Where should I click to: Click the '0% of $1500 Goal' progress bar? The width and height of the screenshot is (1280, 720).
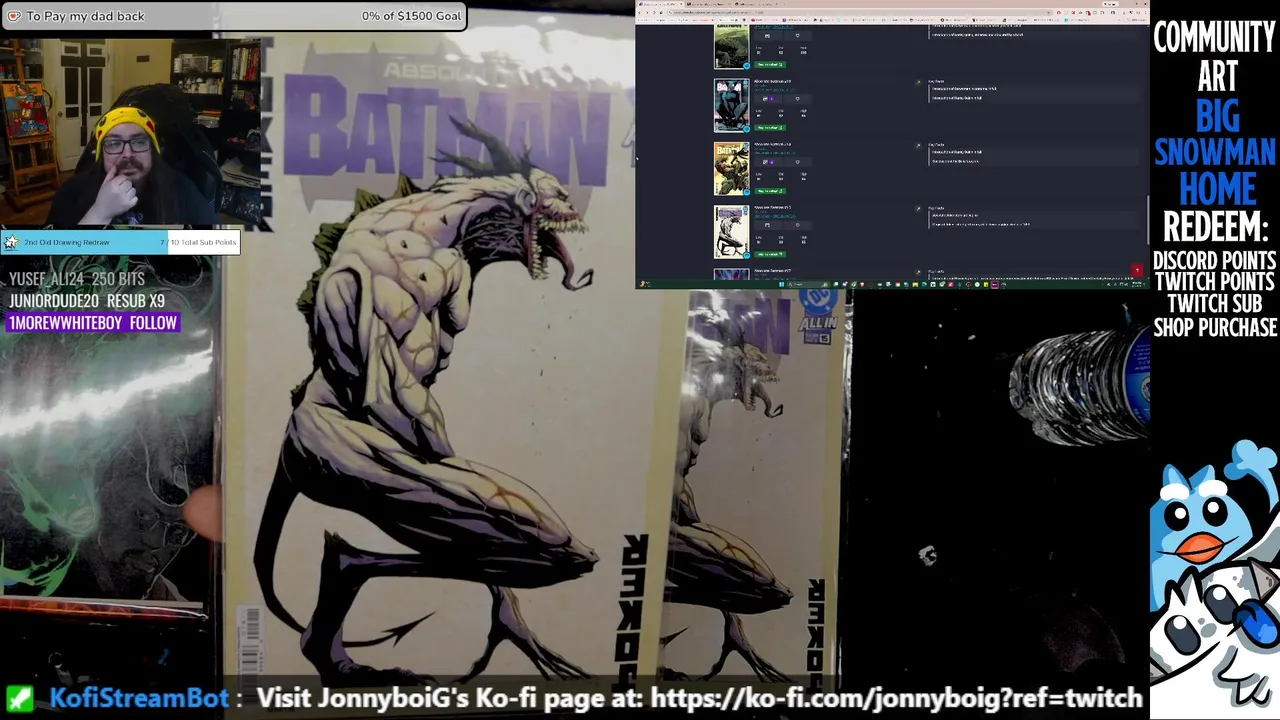(x=234, y=16)
